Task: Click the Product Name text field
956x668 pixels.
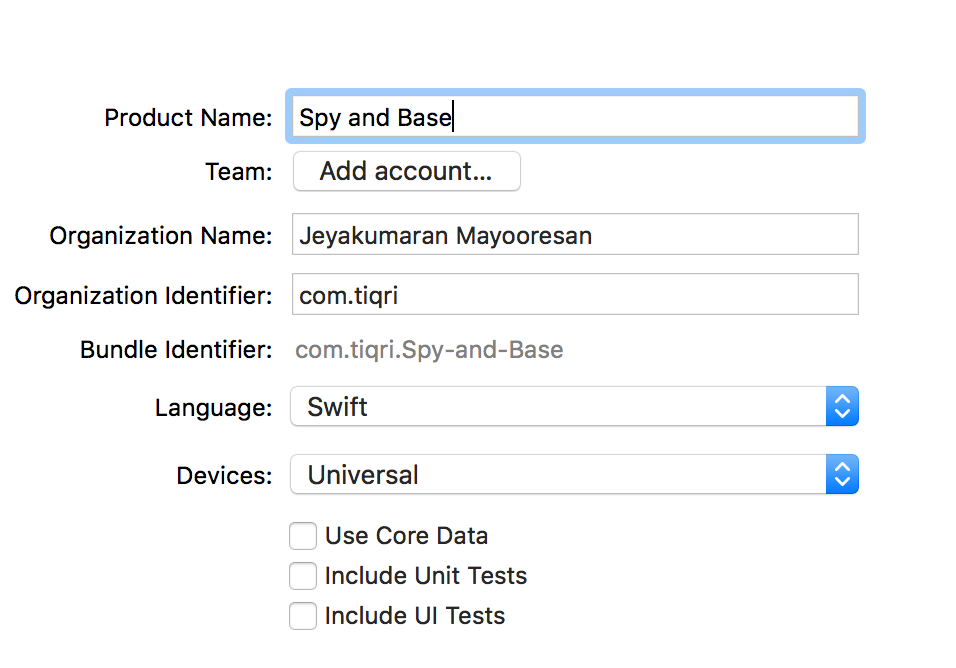Action: pos(575,117)
